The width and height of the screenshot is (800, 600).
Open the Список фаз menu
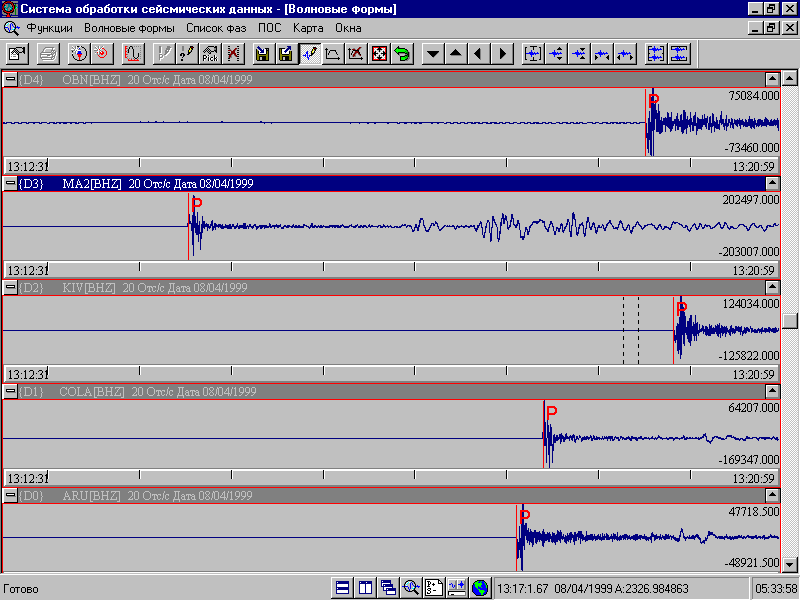[x=216, y=28]
